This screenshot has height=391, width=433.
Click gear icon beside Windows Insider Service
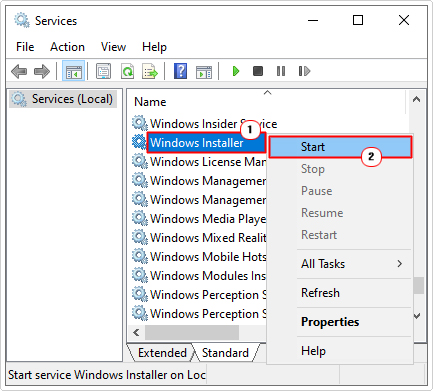coord(140,123)
